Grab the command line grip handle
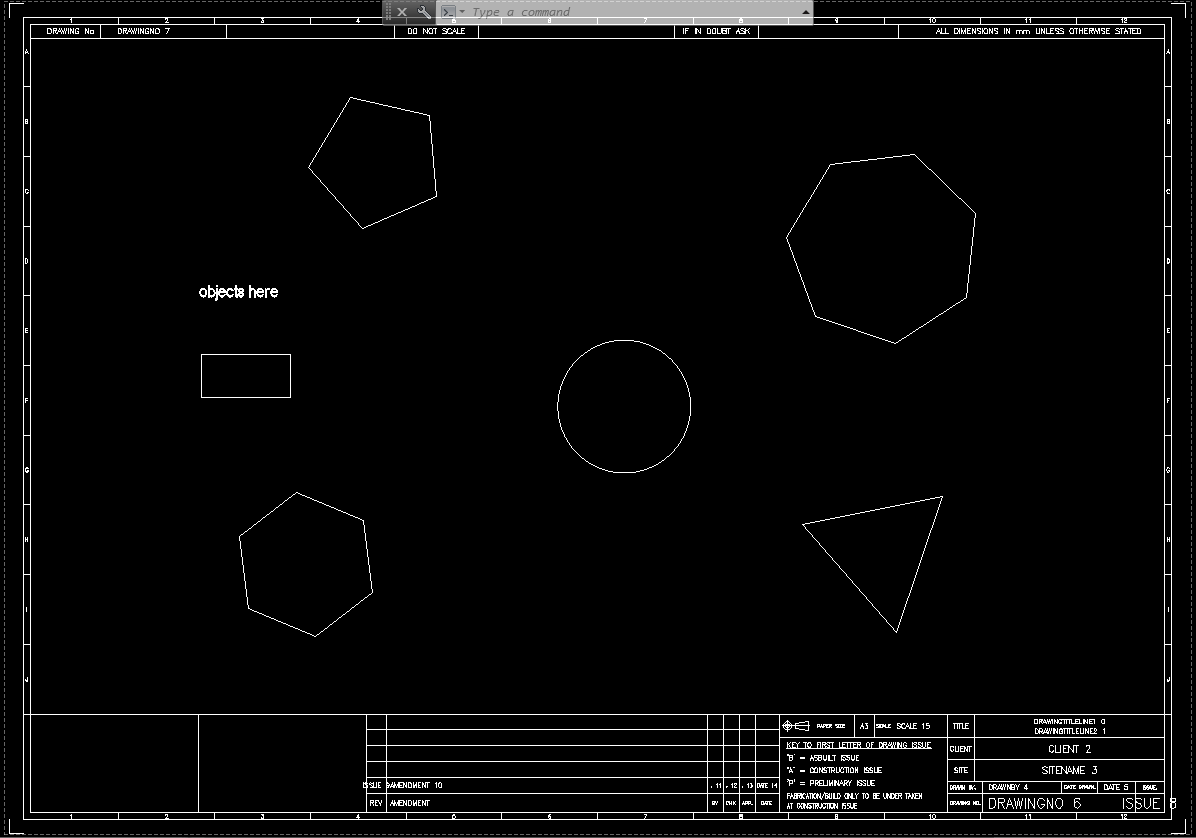The image size is (1196, 838). [388, 12]
